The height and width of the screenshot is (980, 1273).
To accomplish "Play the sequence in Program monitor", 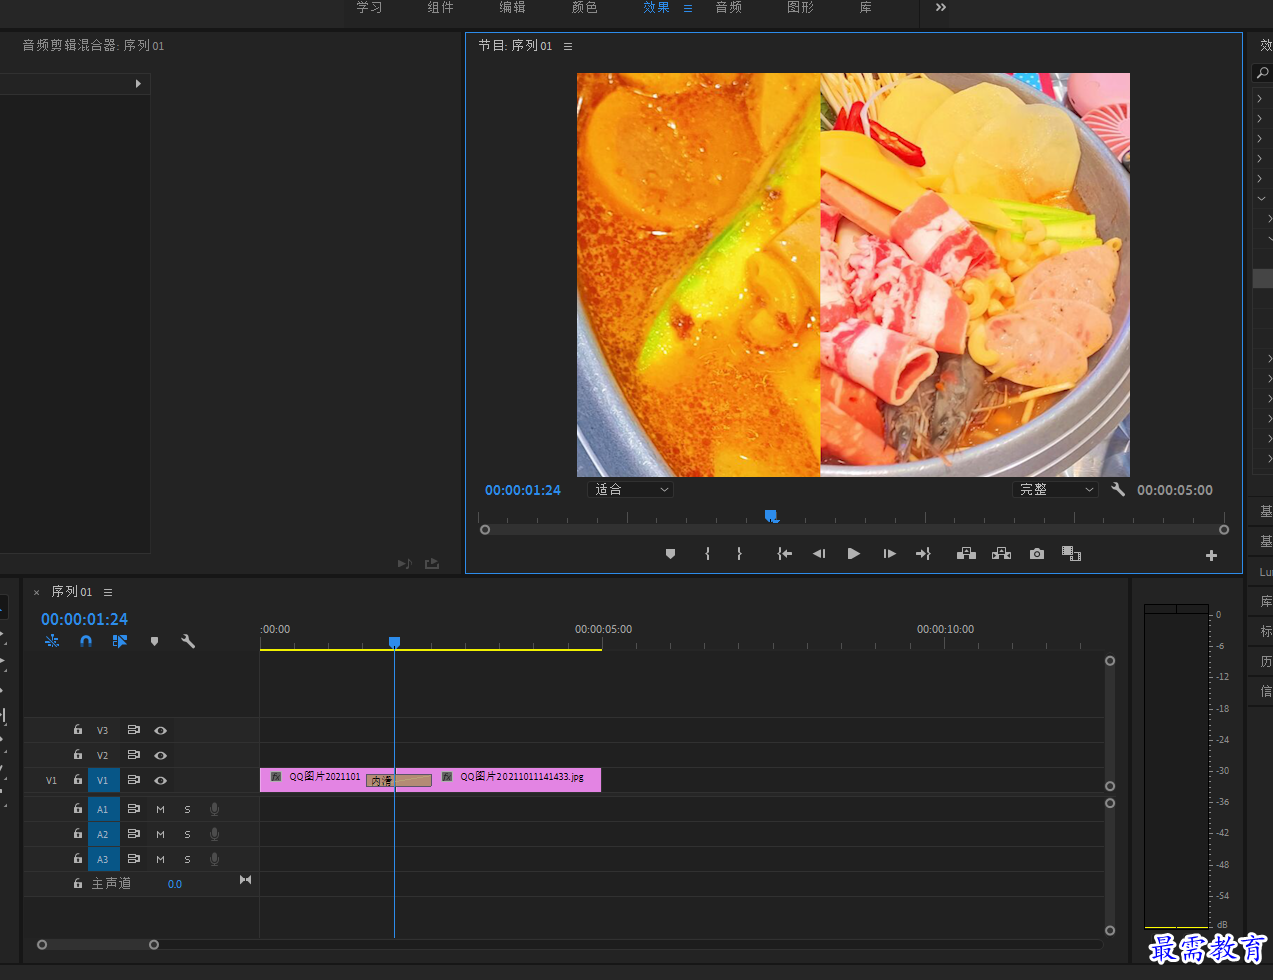I will 854,554.
